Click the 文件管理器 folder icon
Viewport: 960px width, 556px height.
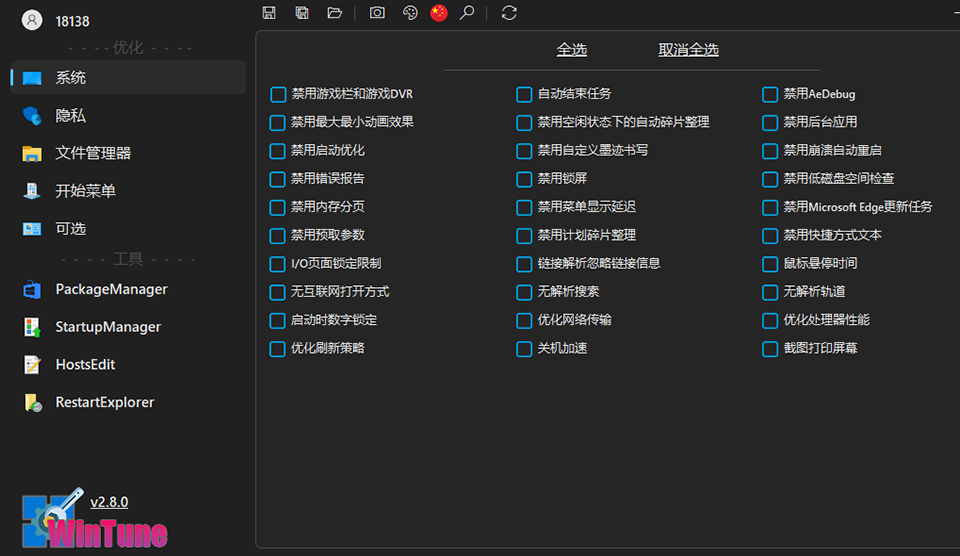coord(32,153)
